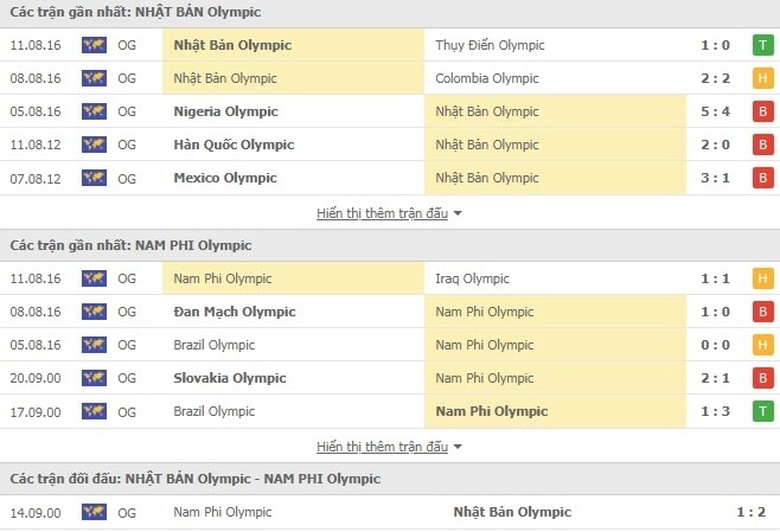Image resolution: width=780 pixels, height=532 pixels.
Task: Open Iraq Olympic team link
Action: tap(472, 279)
